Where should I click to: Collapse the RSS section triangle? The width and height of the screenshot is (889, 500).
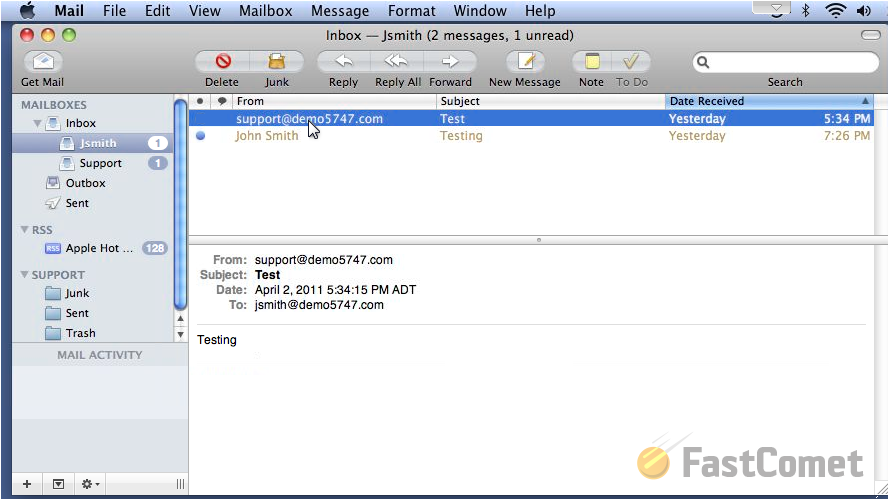[24, 230]
